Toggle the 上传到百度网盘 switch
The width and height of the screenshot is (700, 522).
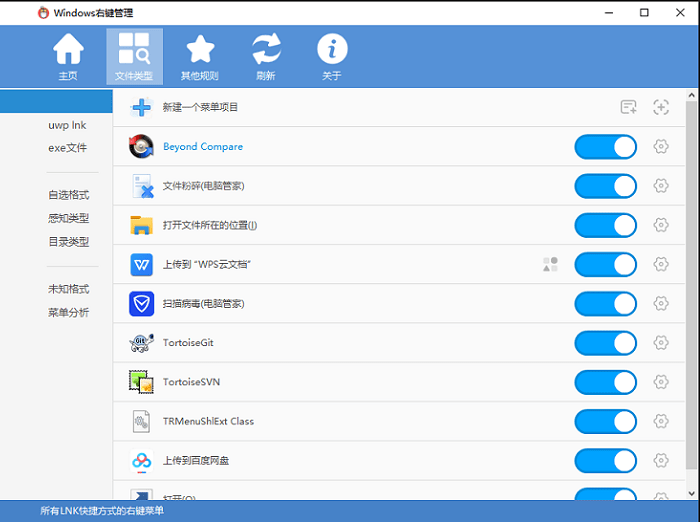point(605,461)
